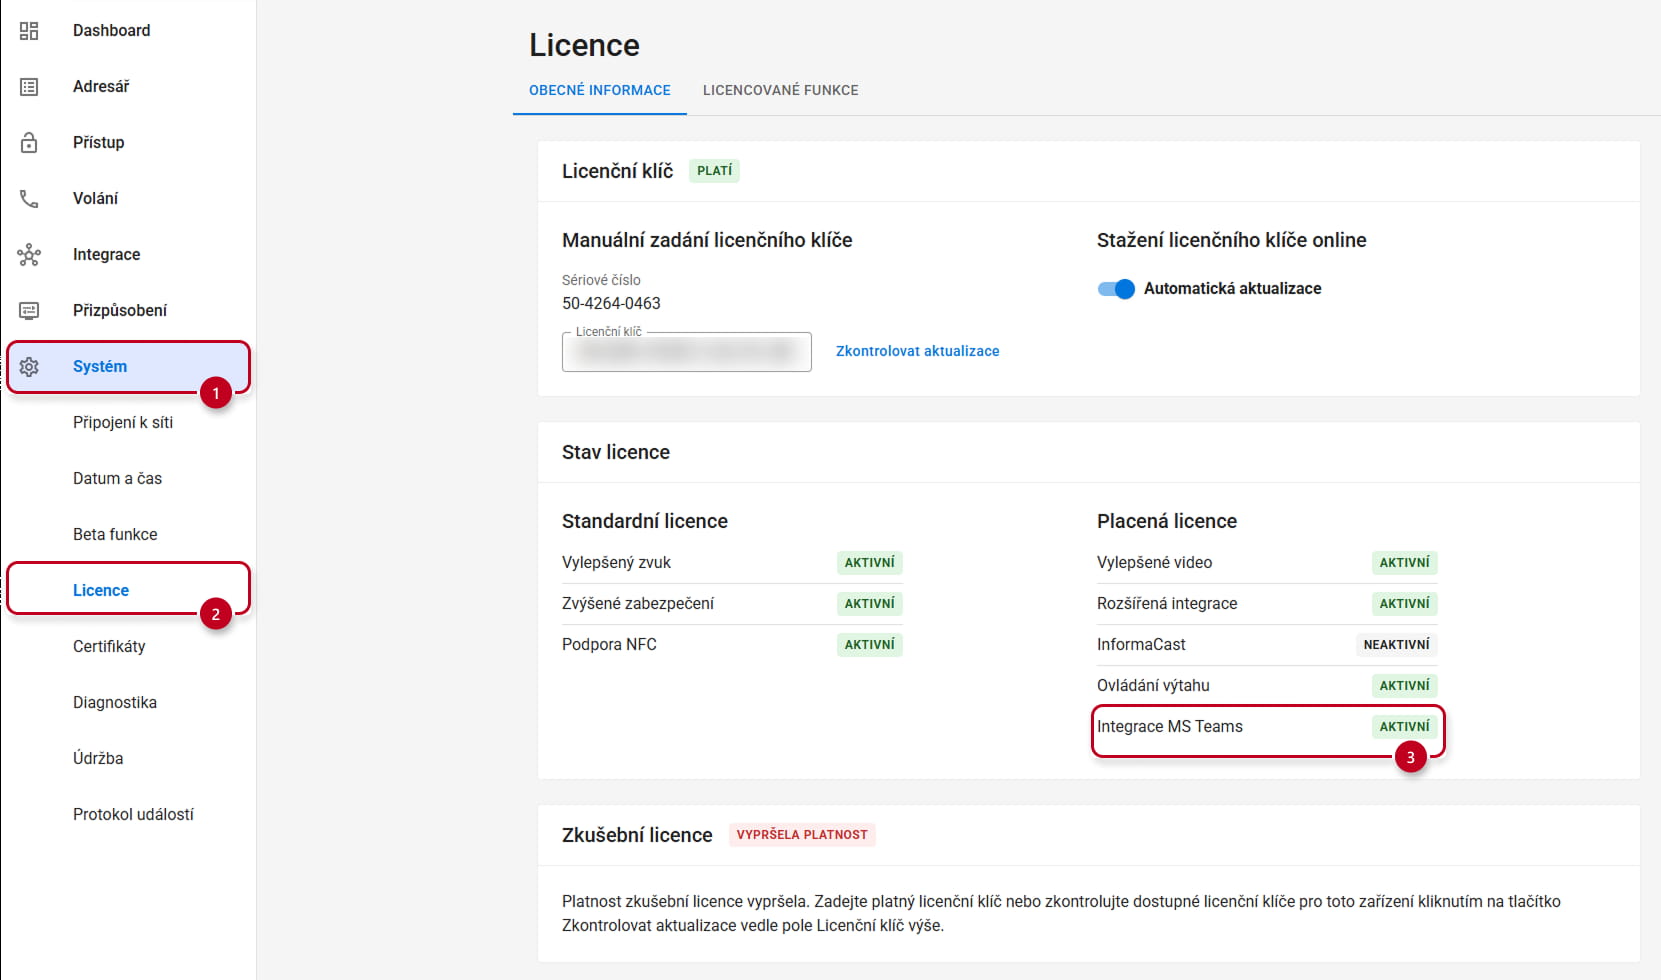Click the Zvýšené zabezpečení row label
This screenshot has width=1661, height=980.
pos(638,604)
